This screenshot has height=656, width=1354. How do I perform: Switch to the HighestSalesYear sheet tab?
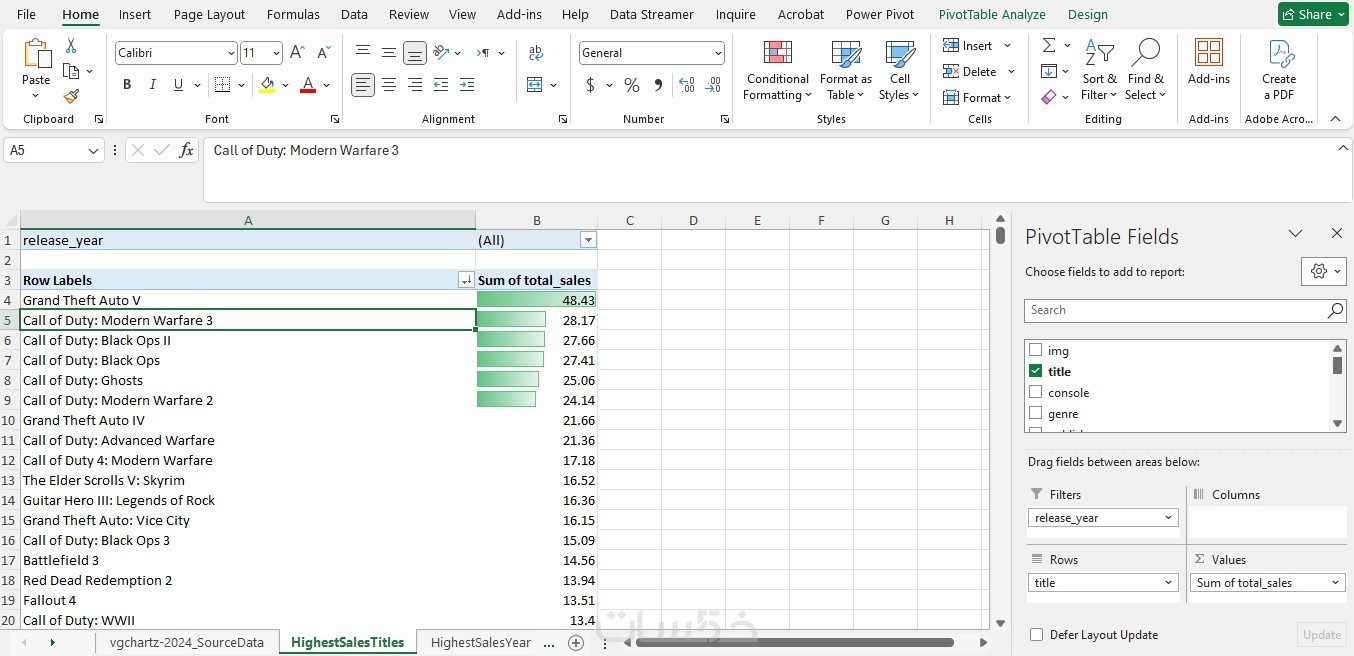click(480, 643)
